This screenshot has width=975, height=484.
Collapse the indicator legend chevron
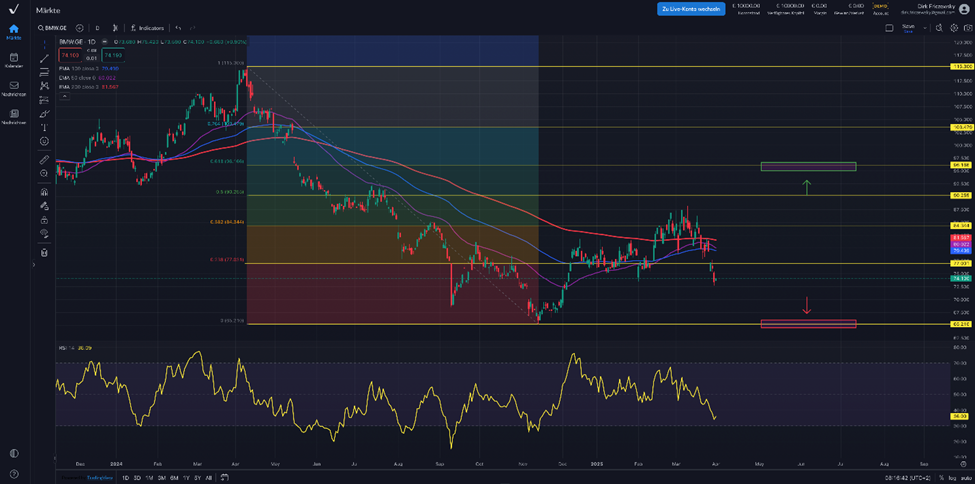click(x=63, y=96)
